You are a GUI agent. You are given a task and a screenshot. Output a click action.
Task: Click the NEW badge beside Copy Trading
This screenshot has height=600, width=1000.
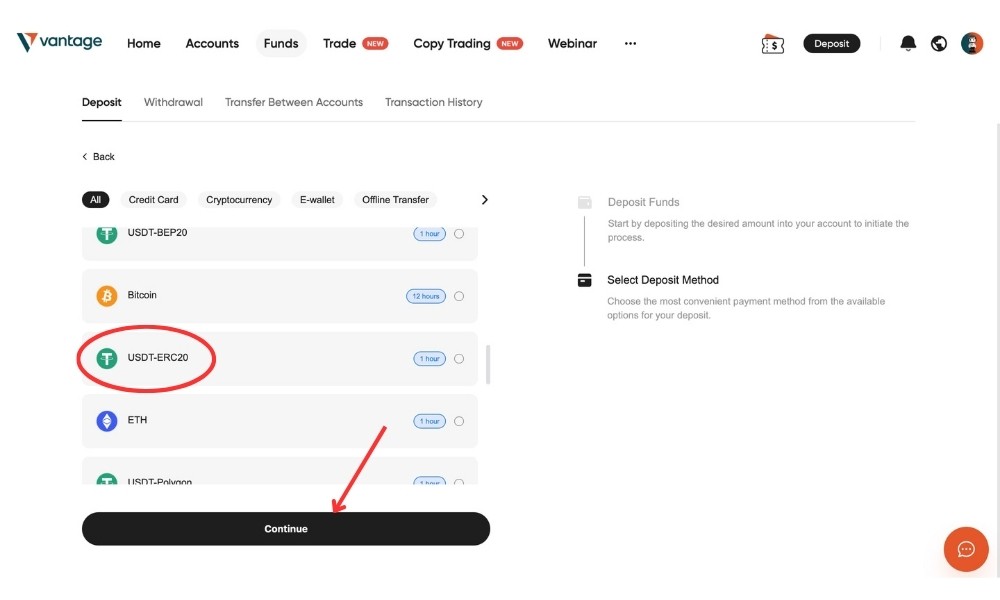(x=510, y=43)
